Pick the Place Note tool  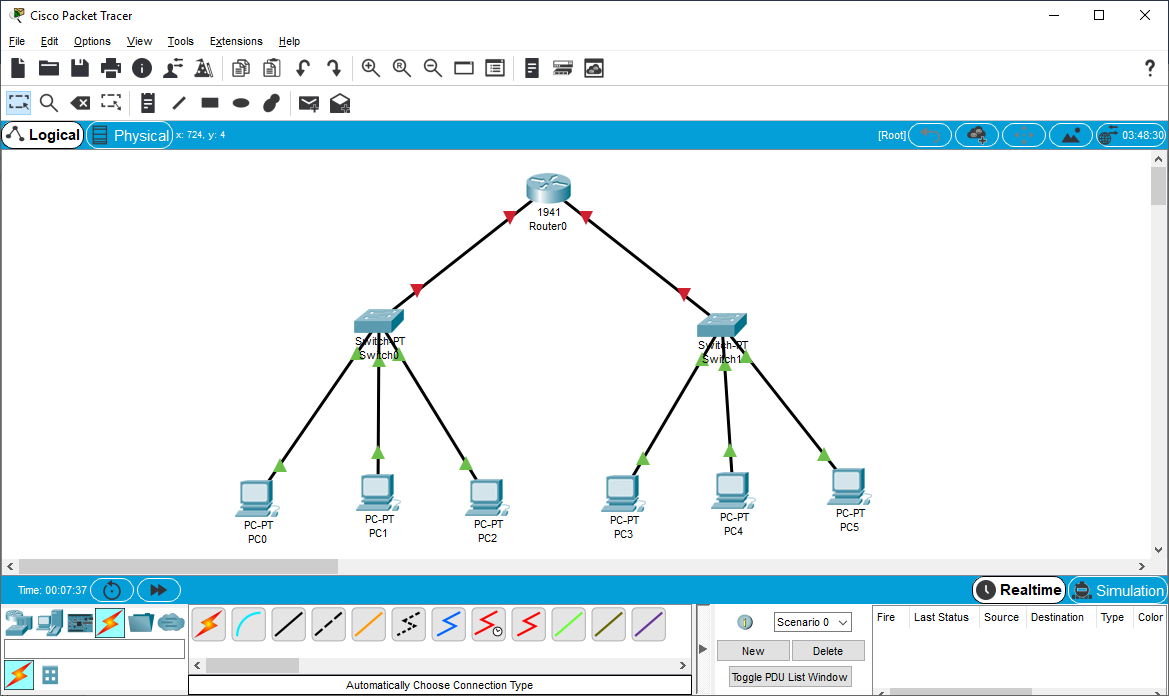pos(148,103)
